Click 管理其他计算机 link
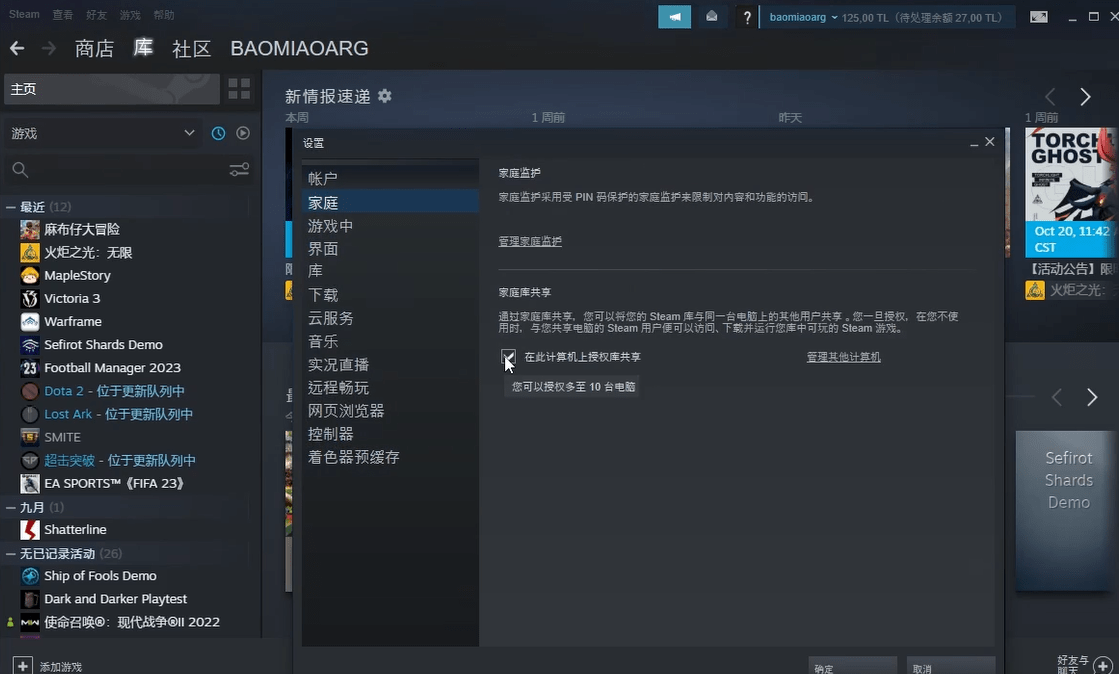Image resolution: width=1119 pixels, height=674 pixels. [x=844, y=357]
